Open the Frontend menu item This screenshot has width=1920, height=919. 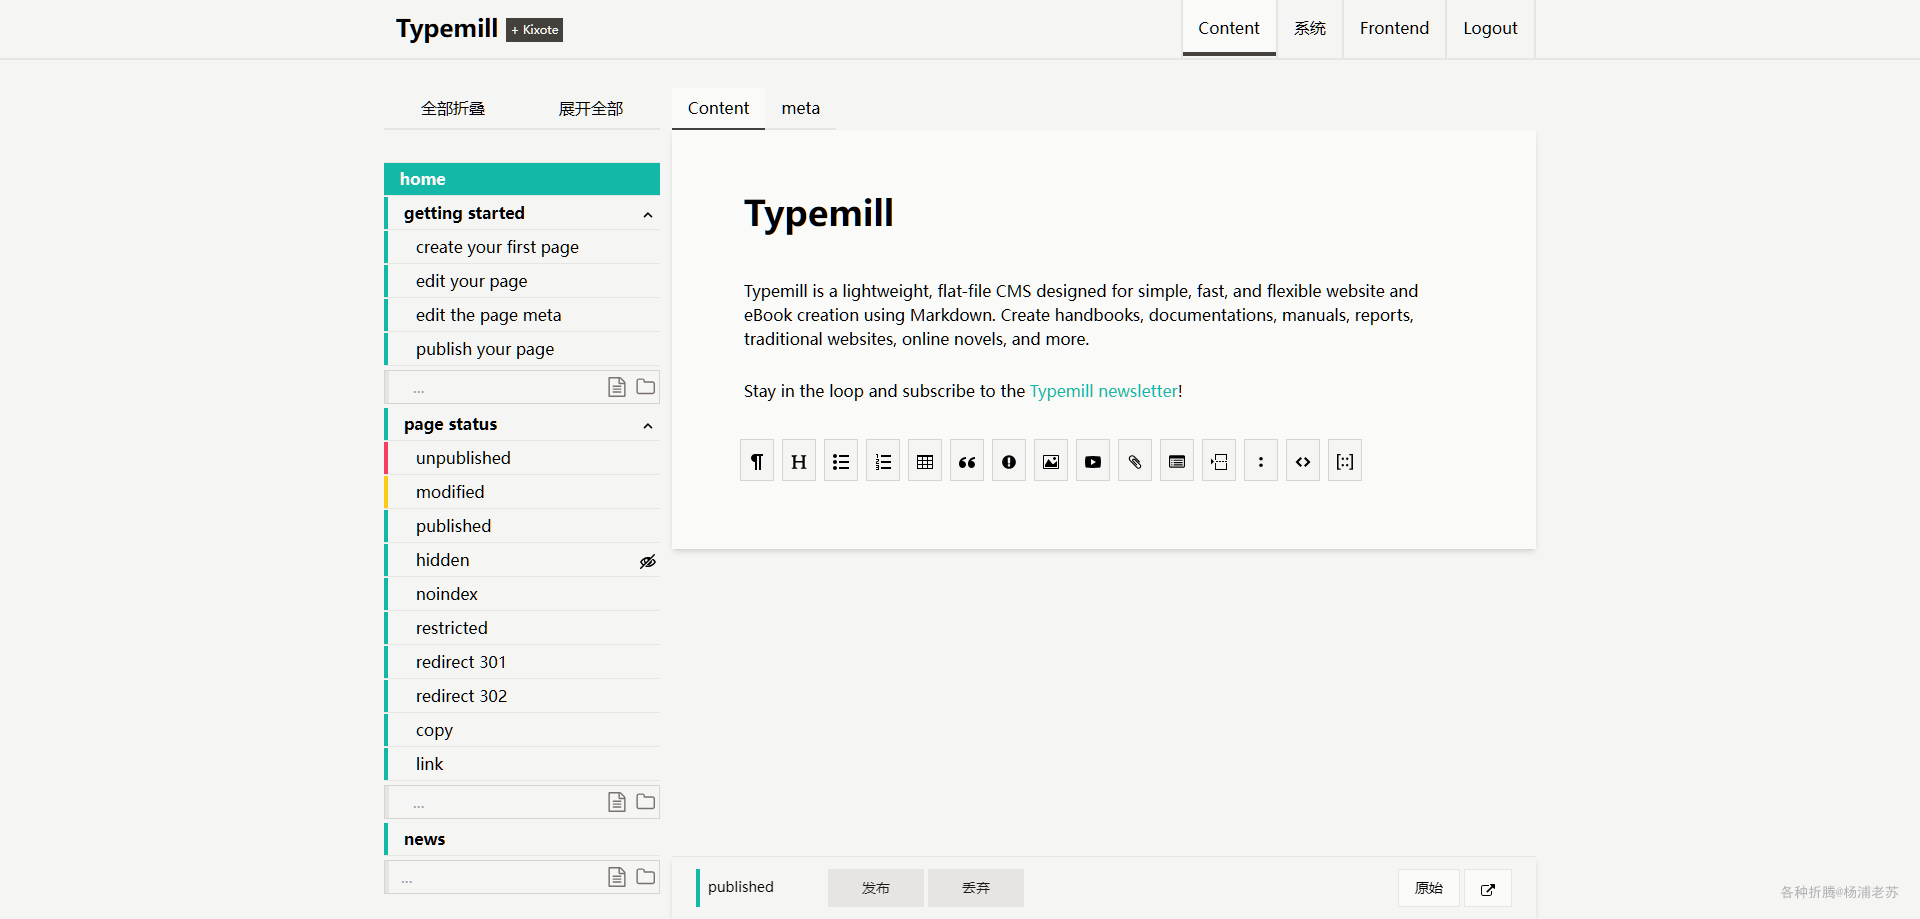pyautogui.click(x=1394, y=28)
